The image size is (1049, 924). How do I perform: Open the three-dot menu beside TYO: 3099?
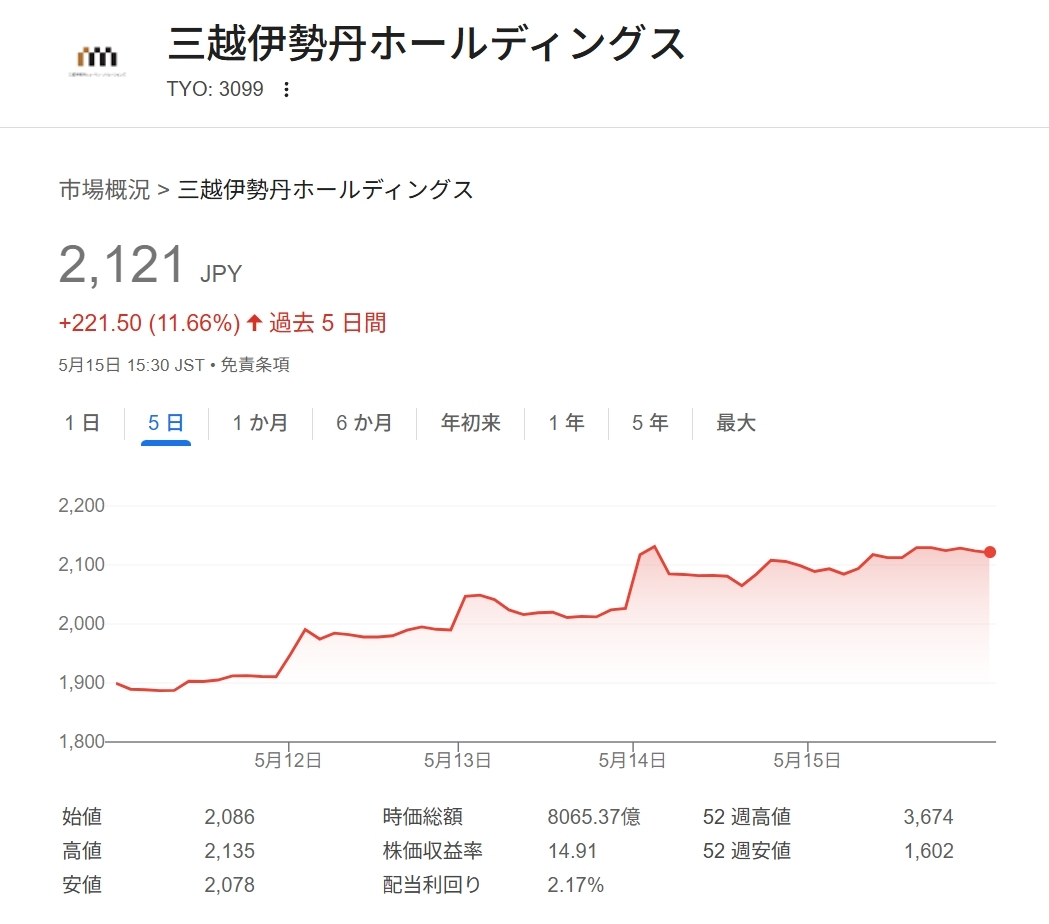pyautogui.click(x=286, y=89)
